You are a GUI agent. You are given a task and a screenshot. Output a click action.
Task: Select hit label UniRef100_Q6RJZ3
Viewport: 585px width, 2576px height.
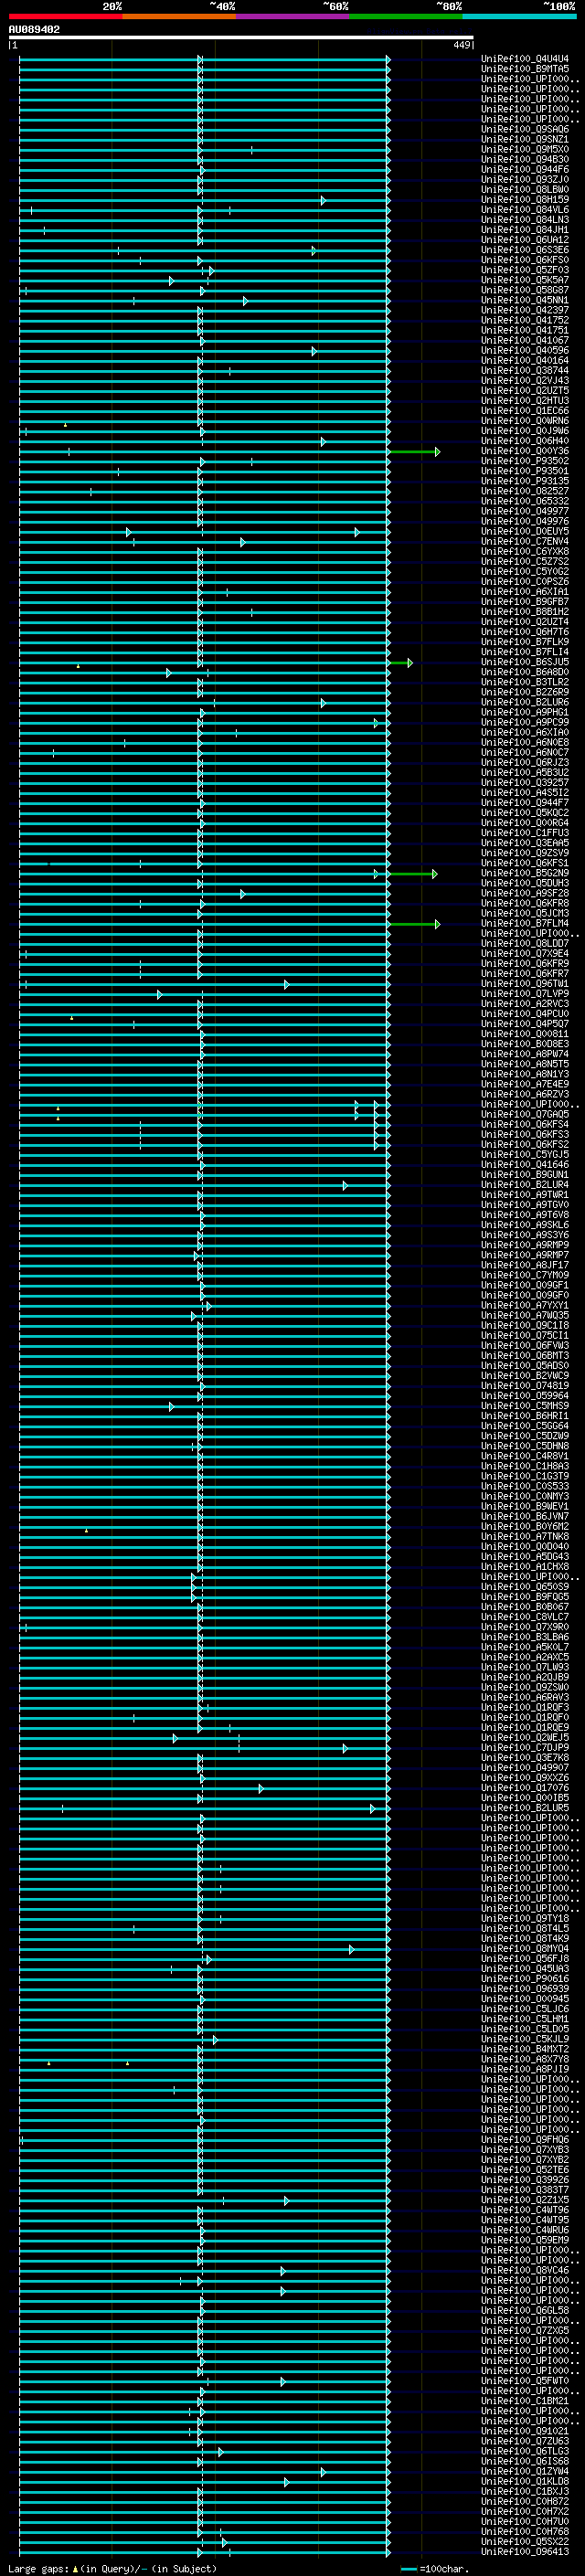coord(525,762)
